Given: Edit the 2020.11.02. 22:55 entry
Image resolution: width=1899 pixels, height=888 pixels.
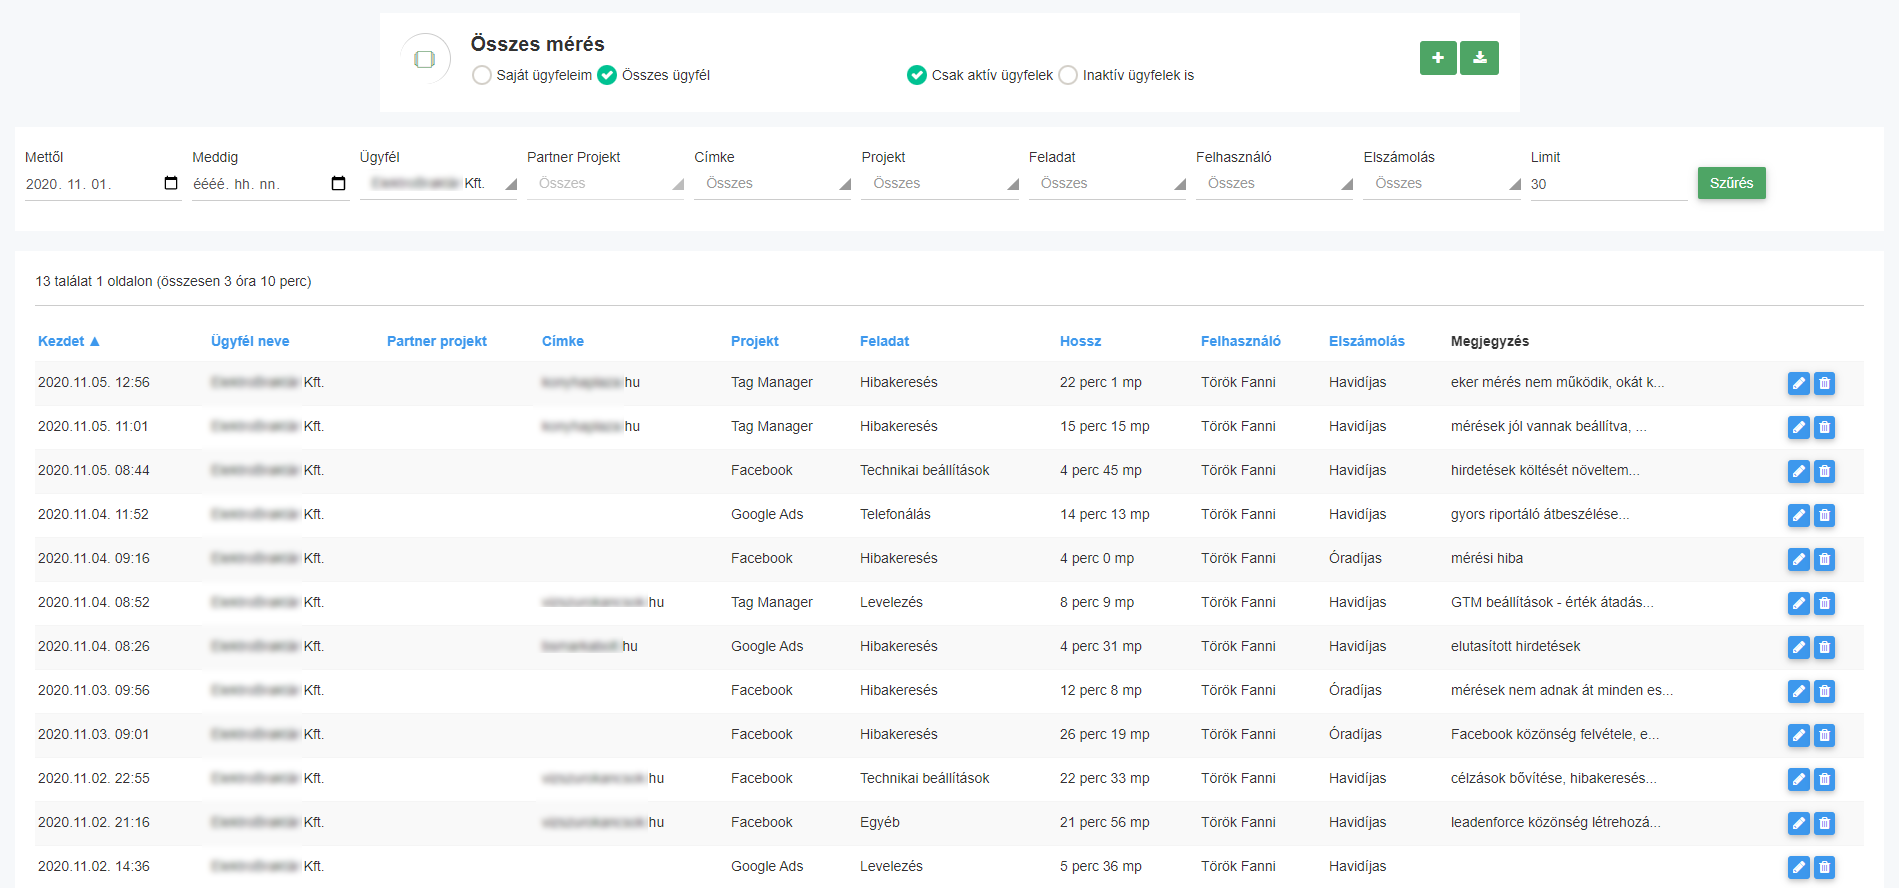Looking at the screenshot, I should click(1798, 779).
